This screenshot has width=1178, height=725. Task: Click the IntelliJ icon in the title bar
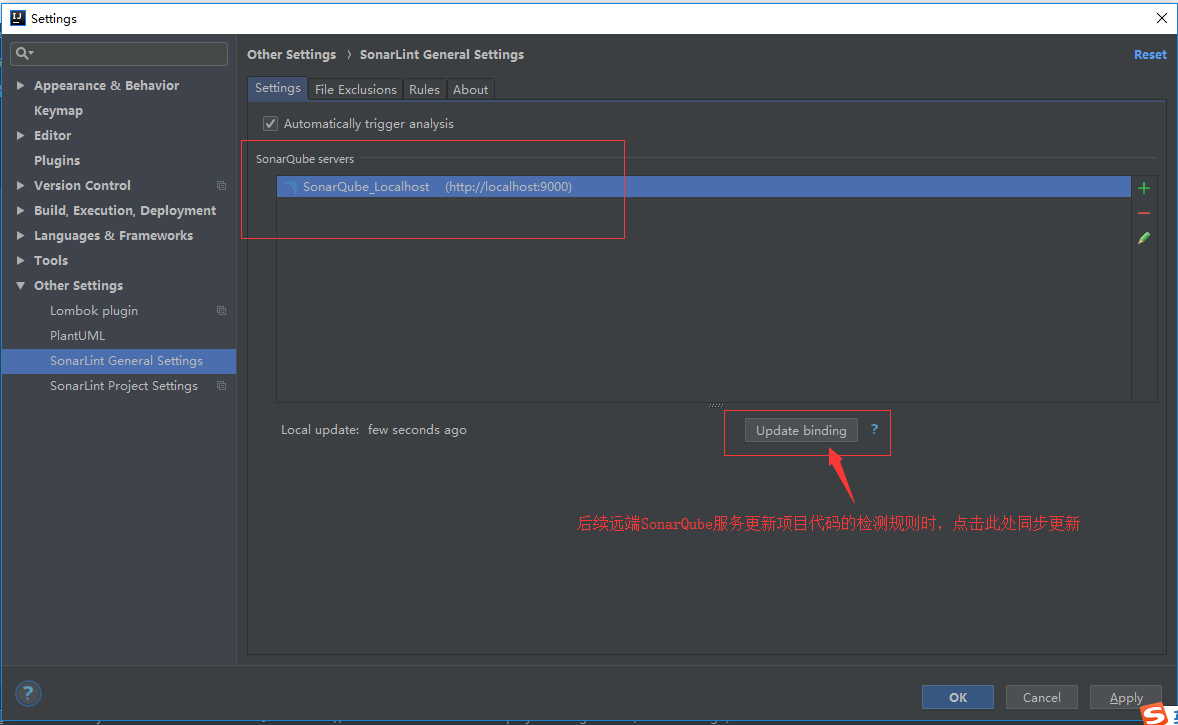17,18
